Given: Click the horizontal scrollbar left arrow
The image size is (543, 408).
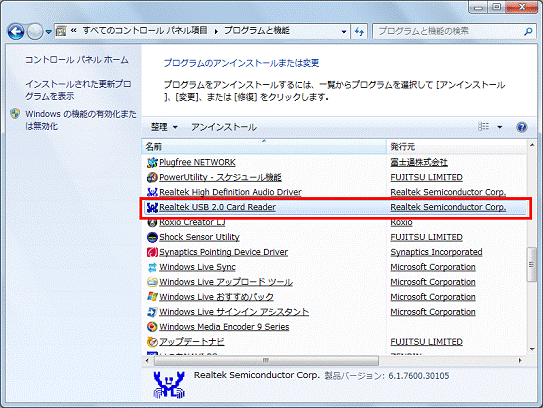Looking at the screenshot, I should 147,361.
